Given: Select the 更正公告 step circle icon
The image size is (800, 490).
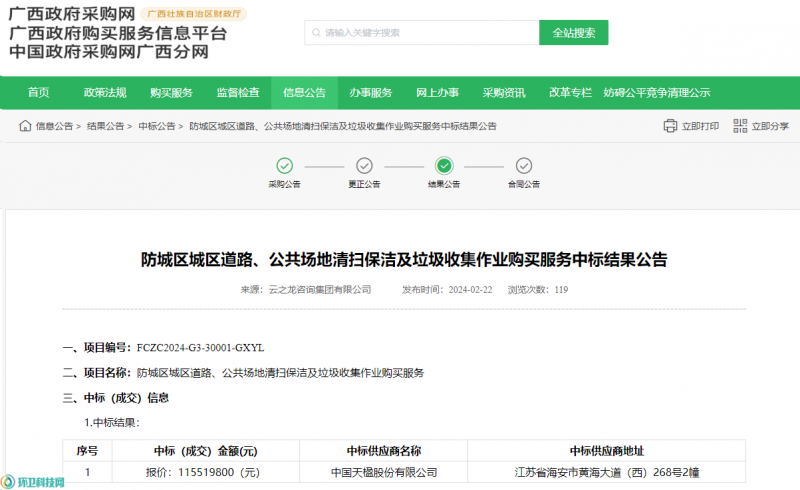Looking at the screenshot, I should point(364,166).
